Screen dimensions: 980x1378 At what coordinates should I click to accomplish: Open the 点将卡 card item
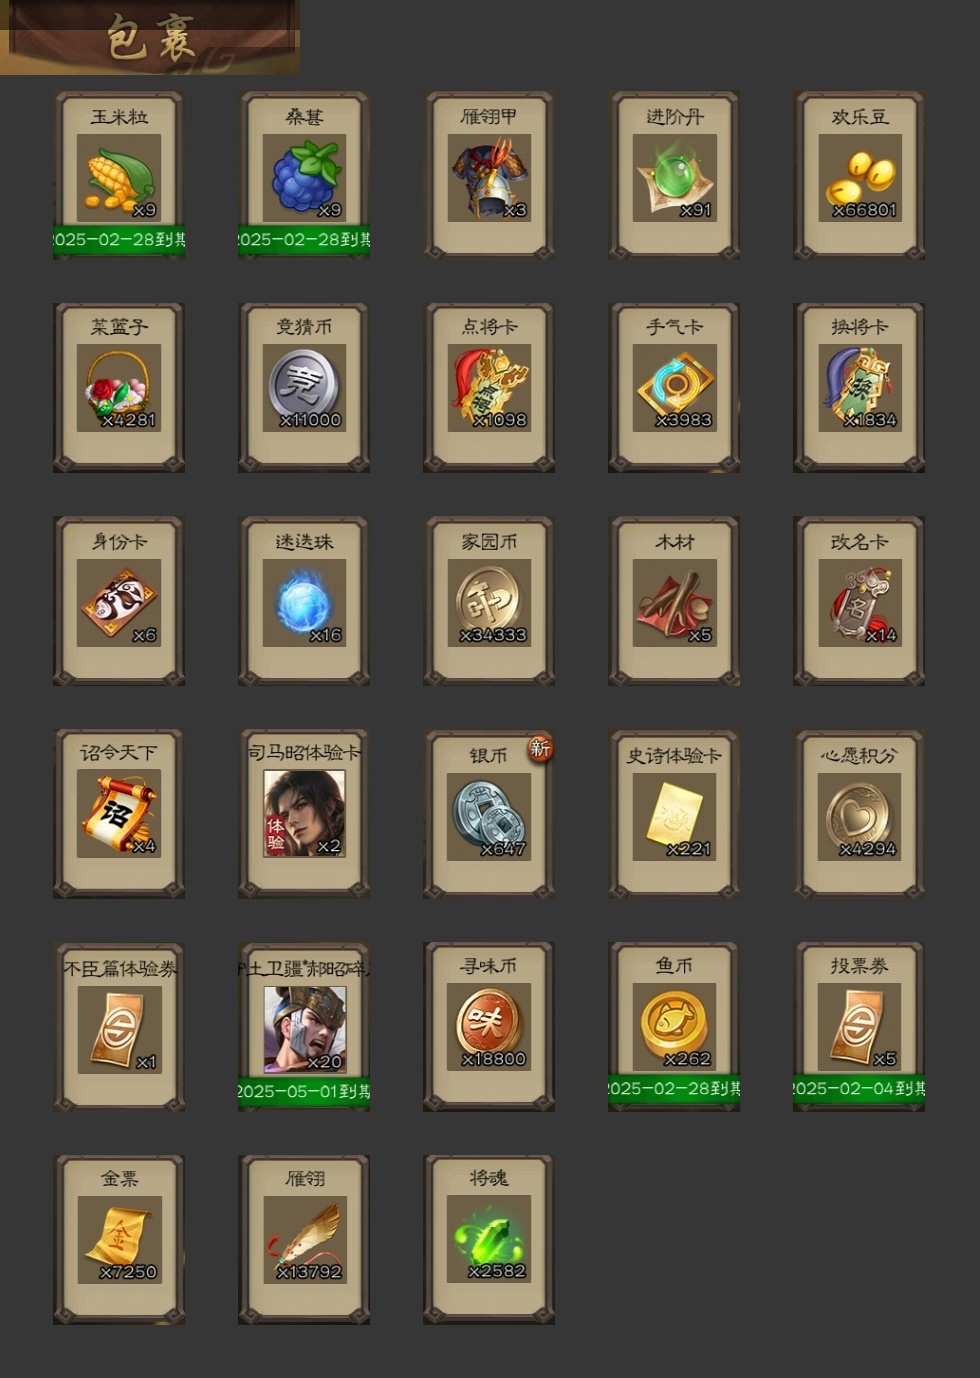click(489, 388)
